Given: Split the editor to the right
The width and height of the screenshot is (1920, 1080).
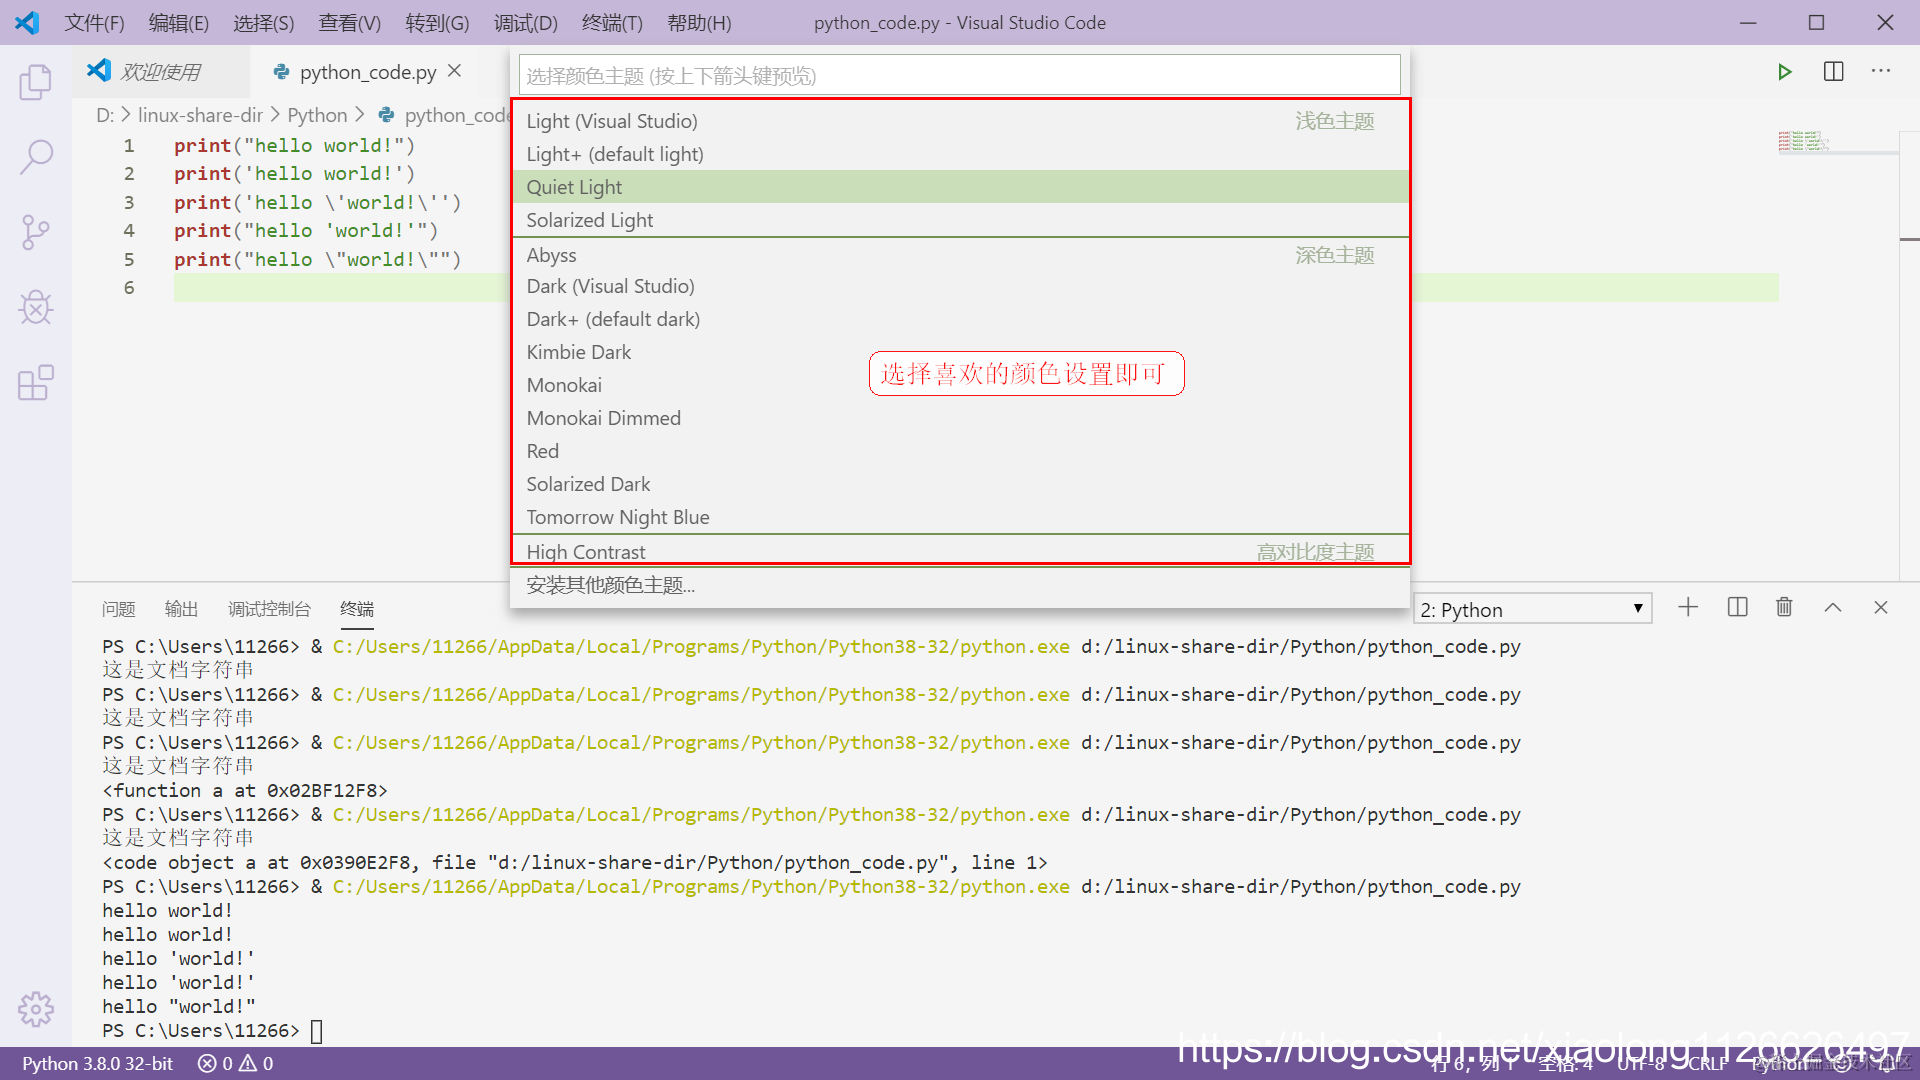Looking at the screenshot, I should click(x=1834, y=72).
